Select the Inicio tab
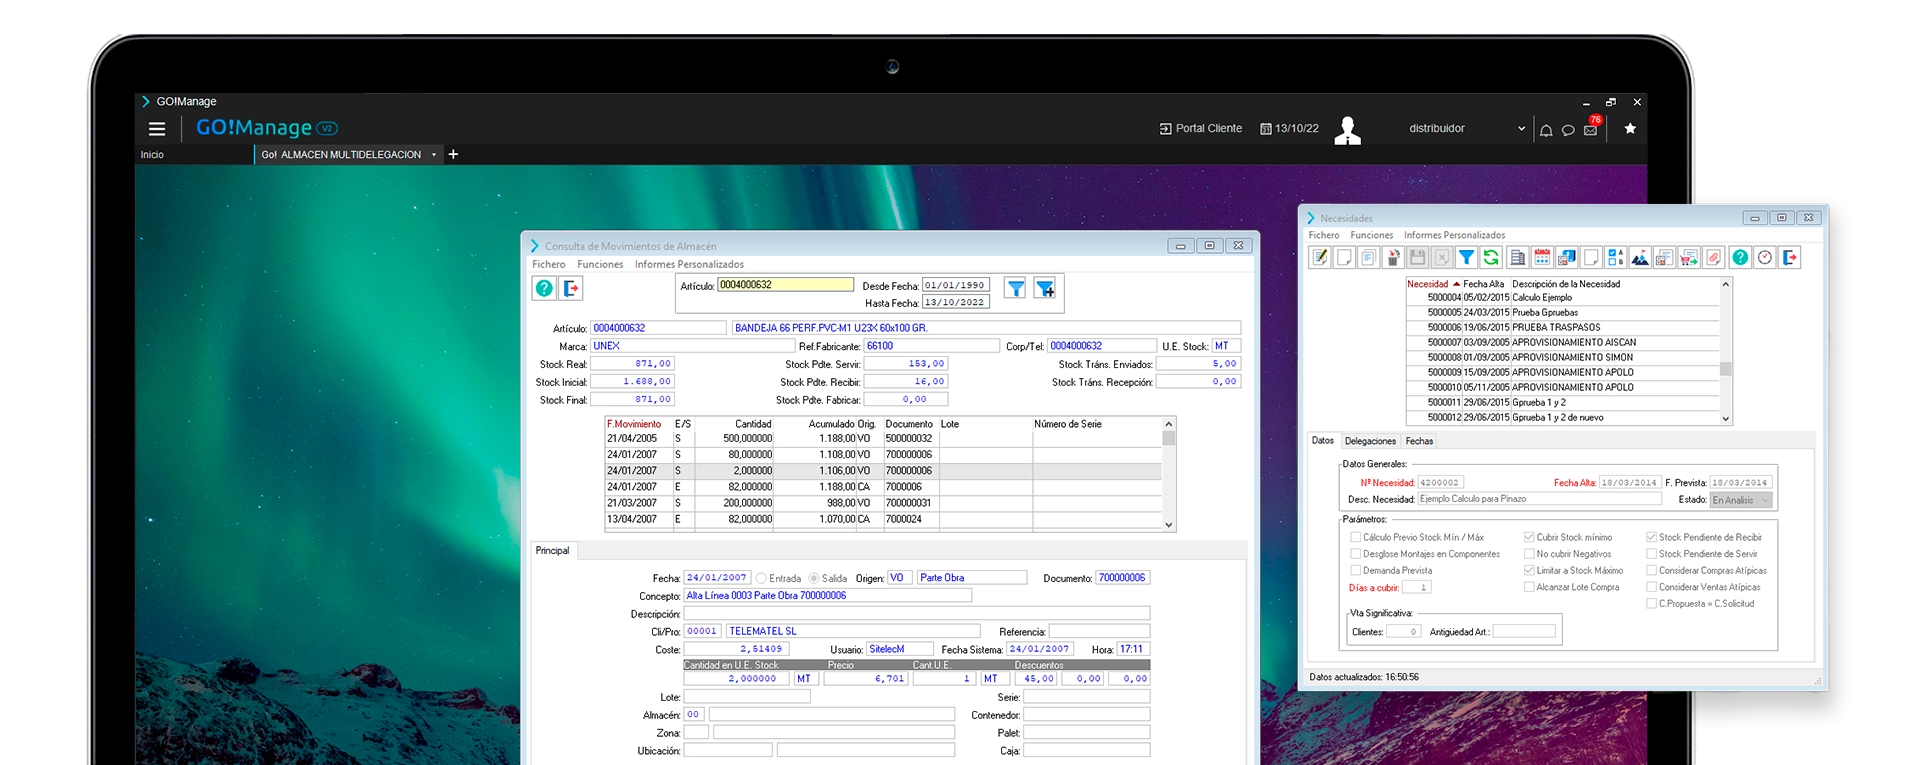This screenshot has width=1920, height=765. [x=152, y=155]
